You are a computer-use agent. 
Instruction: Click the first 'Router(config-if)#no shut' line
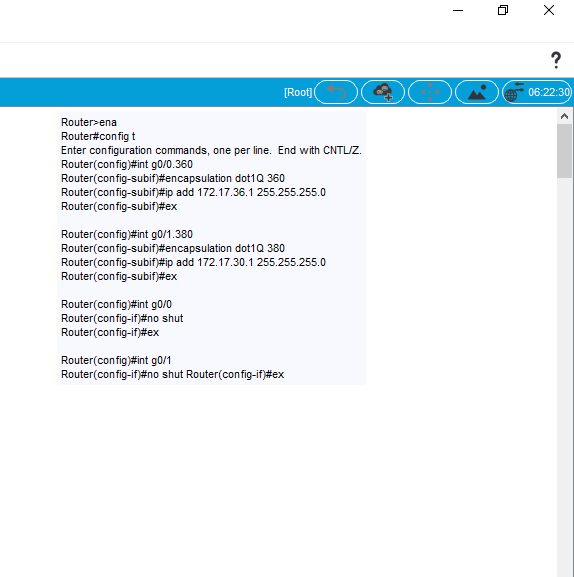122,318
